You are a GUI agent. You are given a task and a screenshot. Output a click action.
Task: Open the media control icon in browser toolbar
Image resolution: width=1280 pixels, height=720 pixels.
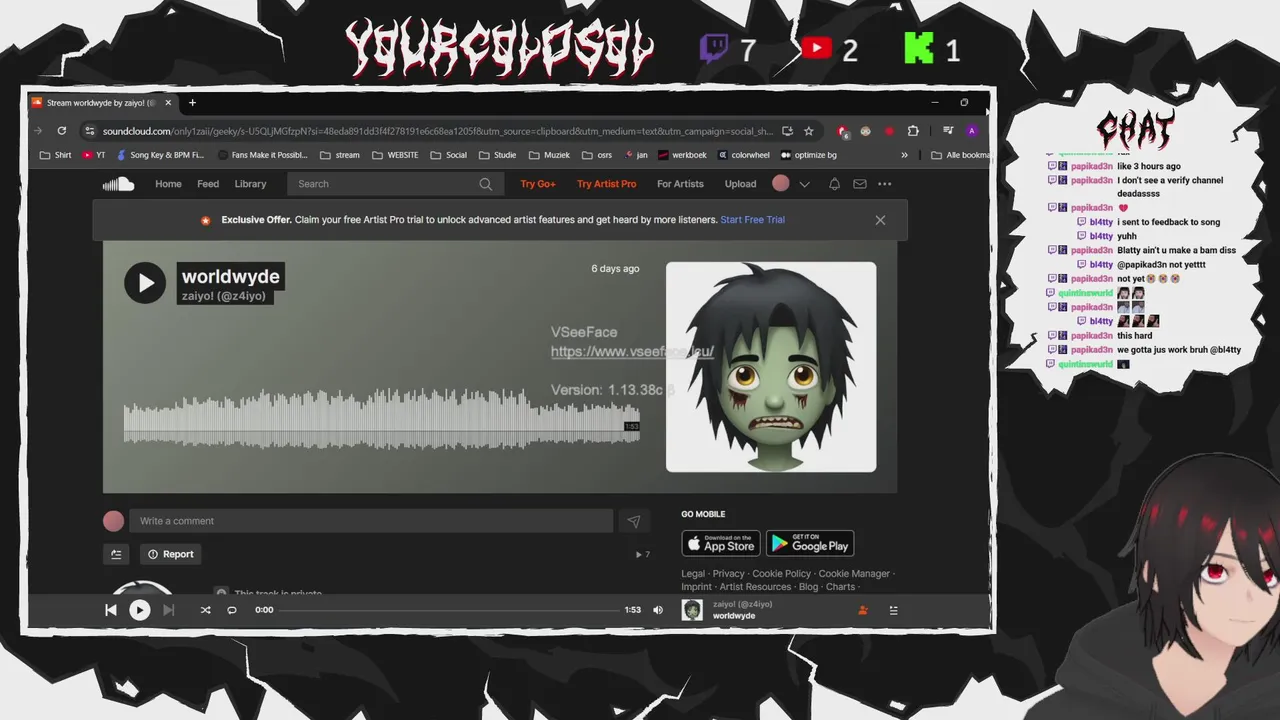coord(948,131)
